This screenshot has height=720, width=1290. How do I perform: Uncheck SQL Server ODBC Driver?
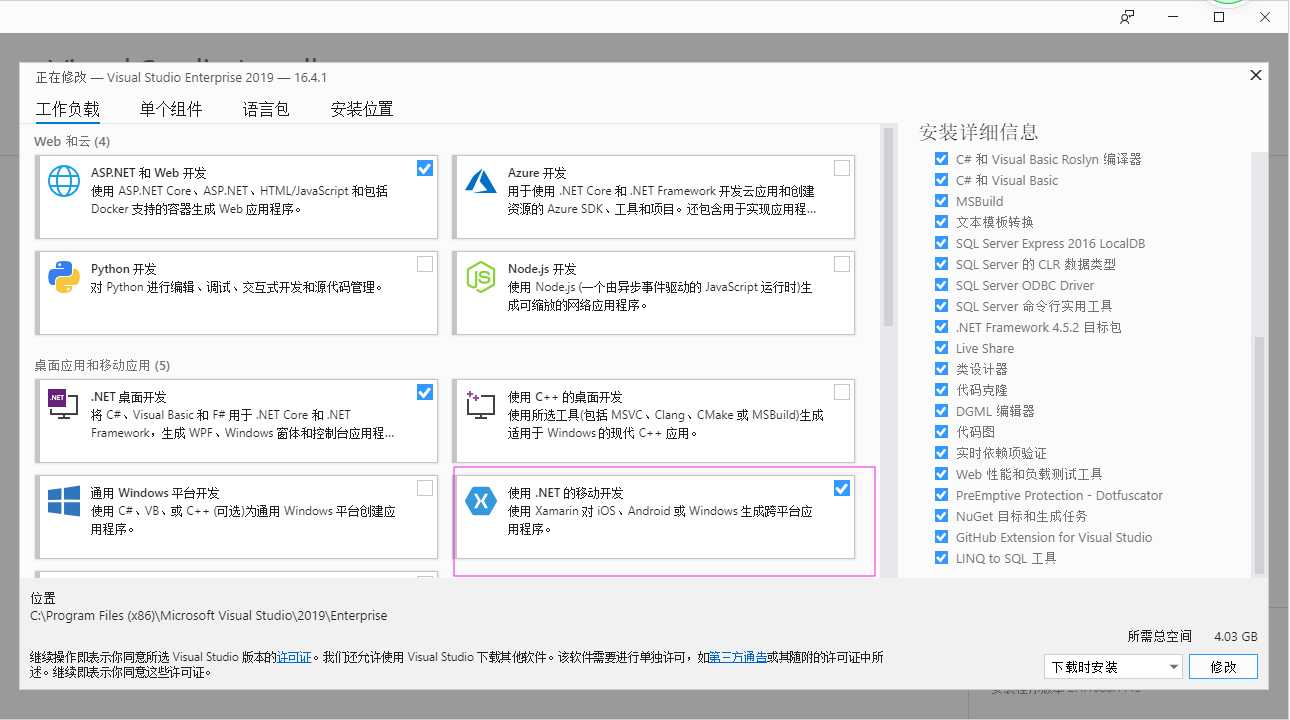(x=941, y=285)
